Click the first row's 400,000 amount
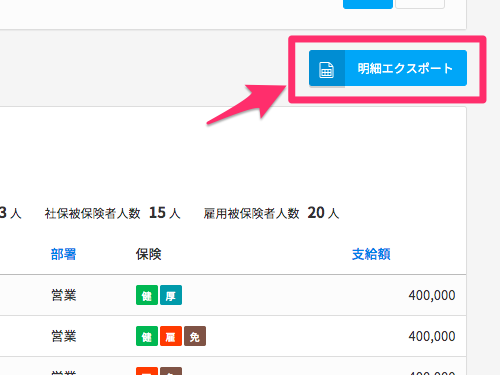The image size is (500, 375). point(432,295)
